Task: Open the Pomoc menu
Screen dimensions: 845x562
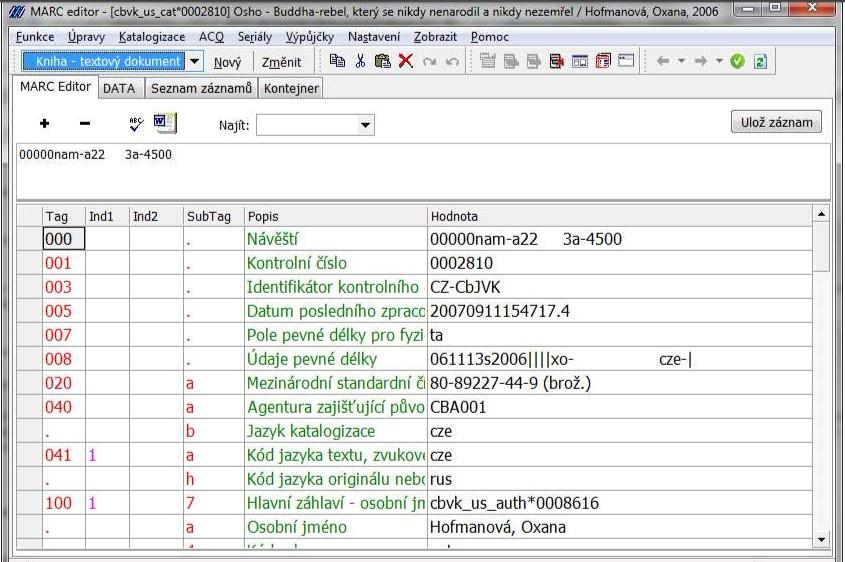Action: [490, 37]
